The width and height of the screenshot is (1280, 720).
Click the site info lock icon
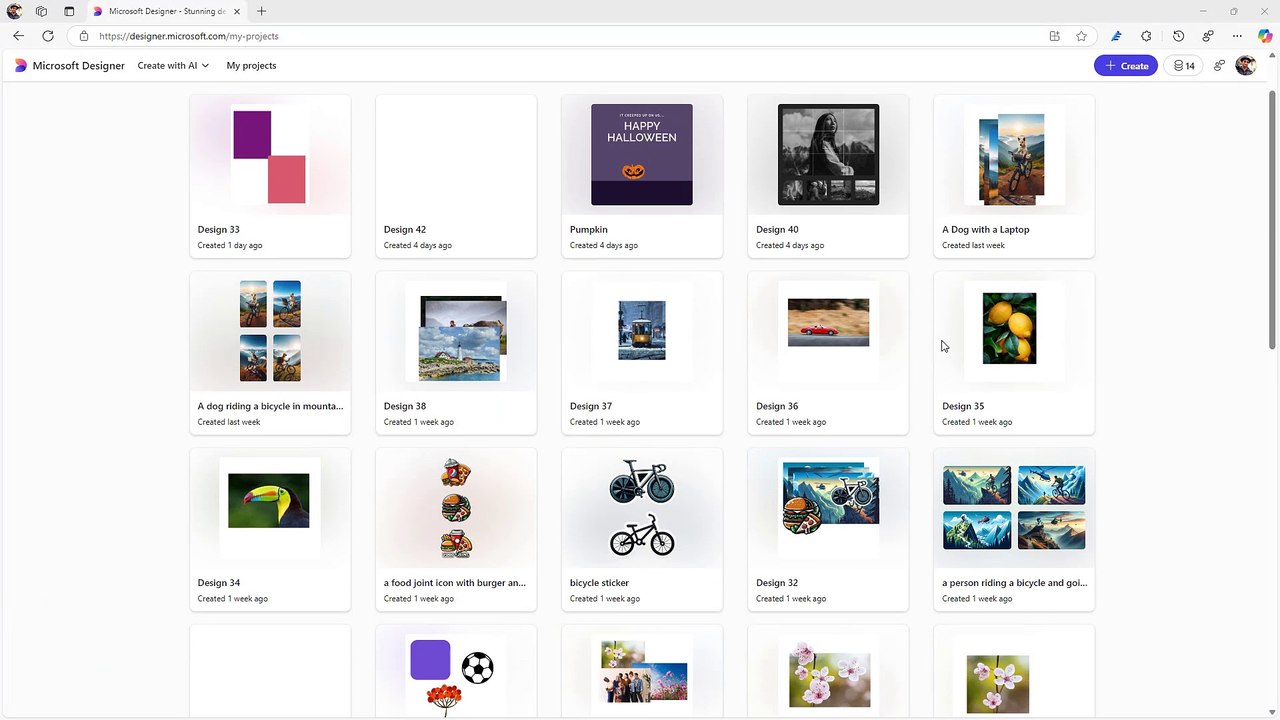(84, 36)
